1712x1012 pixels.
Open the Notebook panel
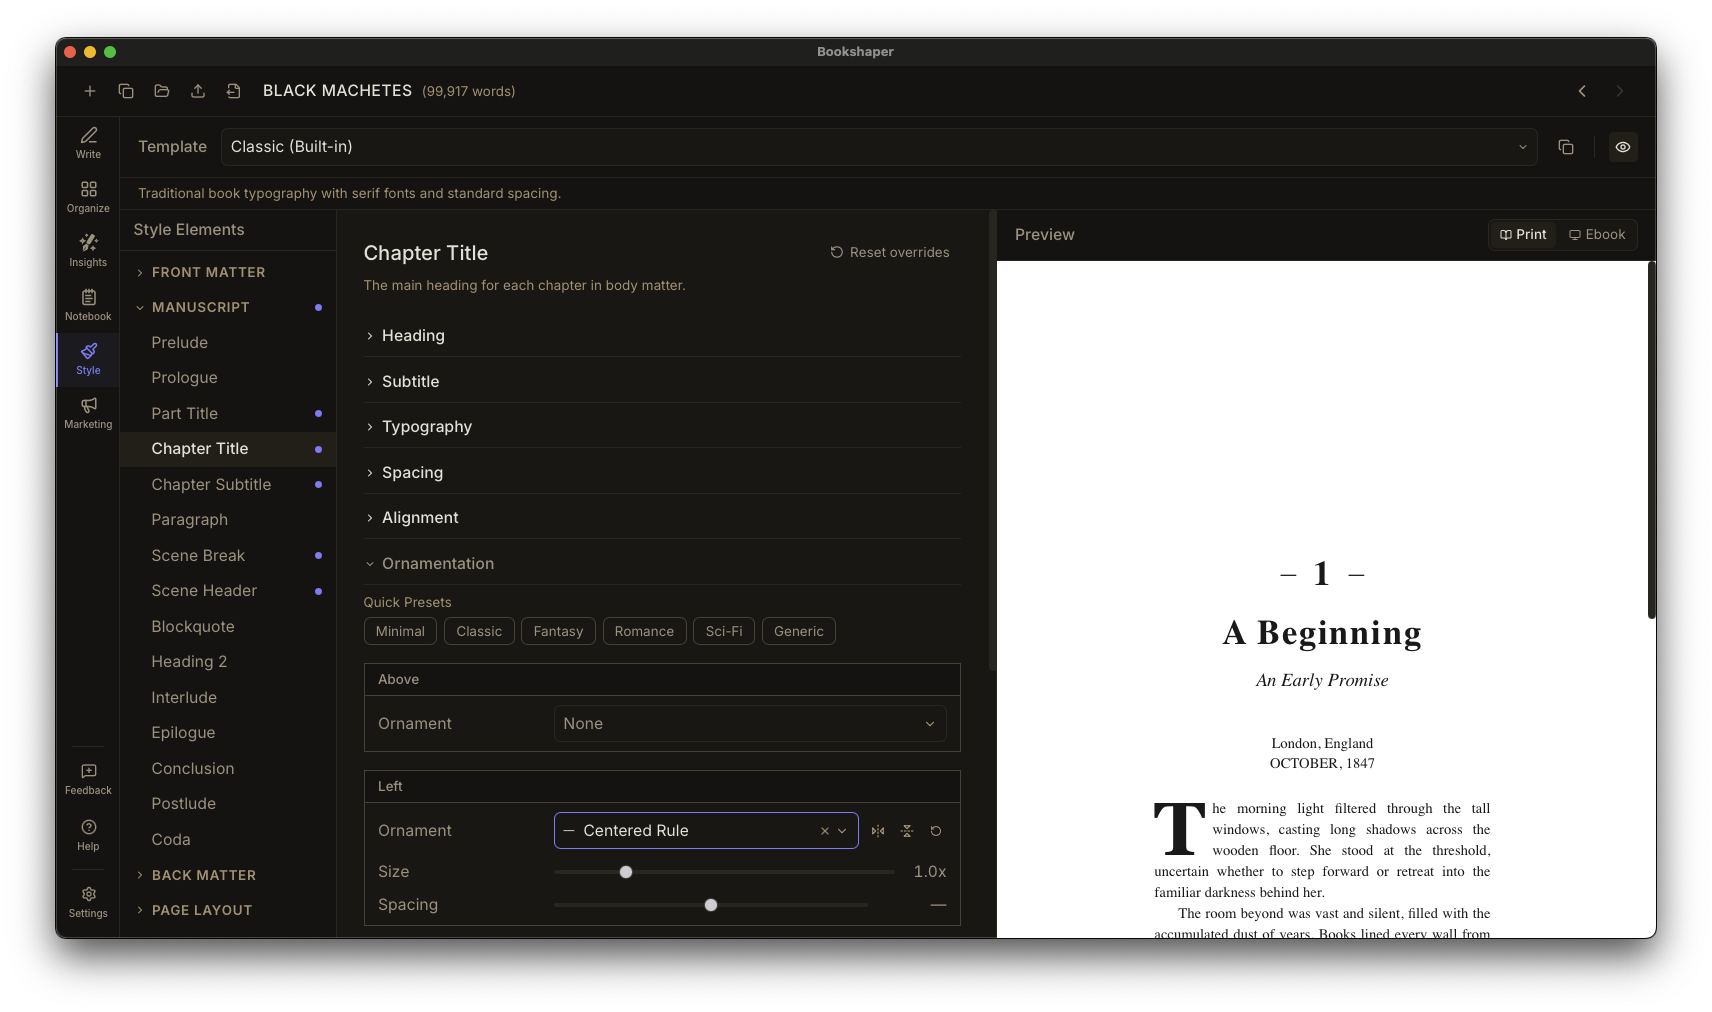click(x=88, y=304)
